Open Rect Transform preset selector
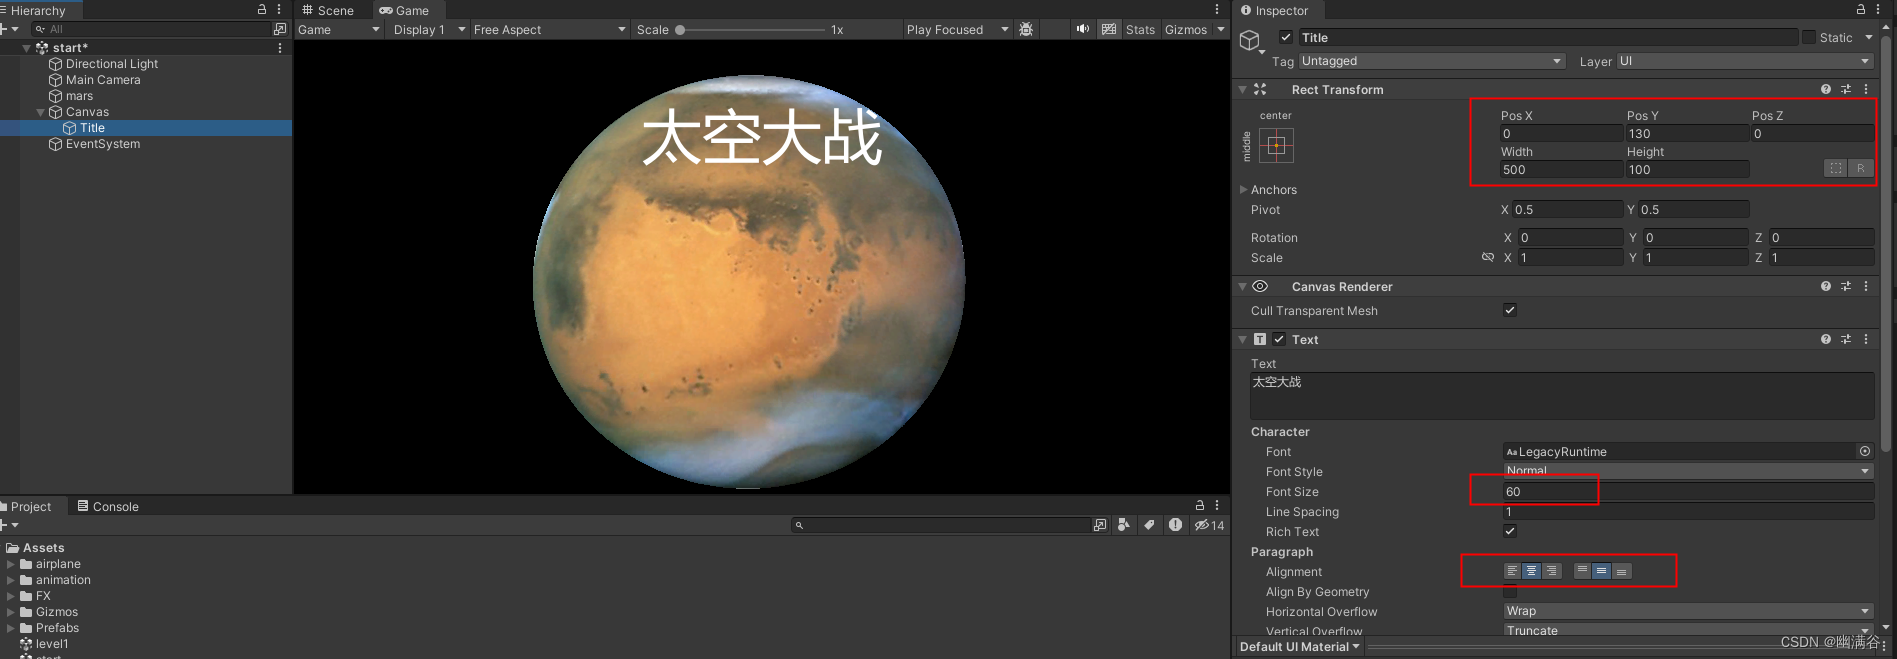 (1846, 89)
